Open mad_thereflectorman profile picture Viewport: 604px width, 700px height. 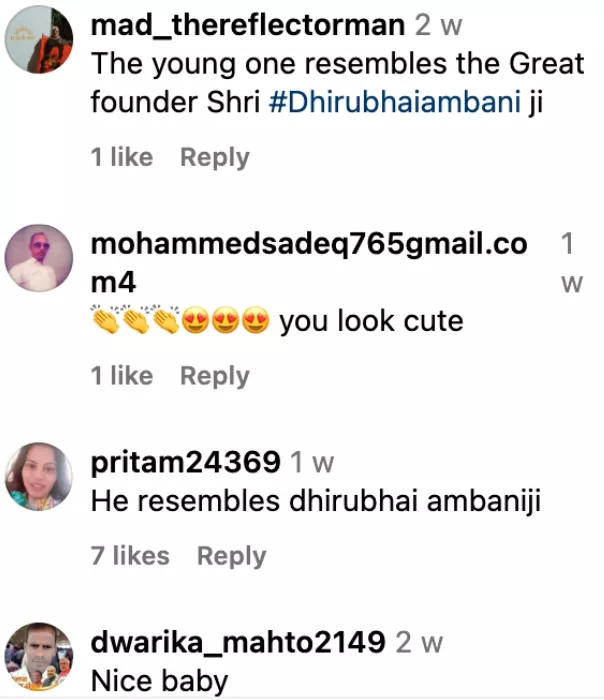(39, 39)
